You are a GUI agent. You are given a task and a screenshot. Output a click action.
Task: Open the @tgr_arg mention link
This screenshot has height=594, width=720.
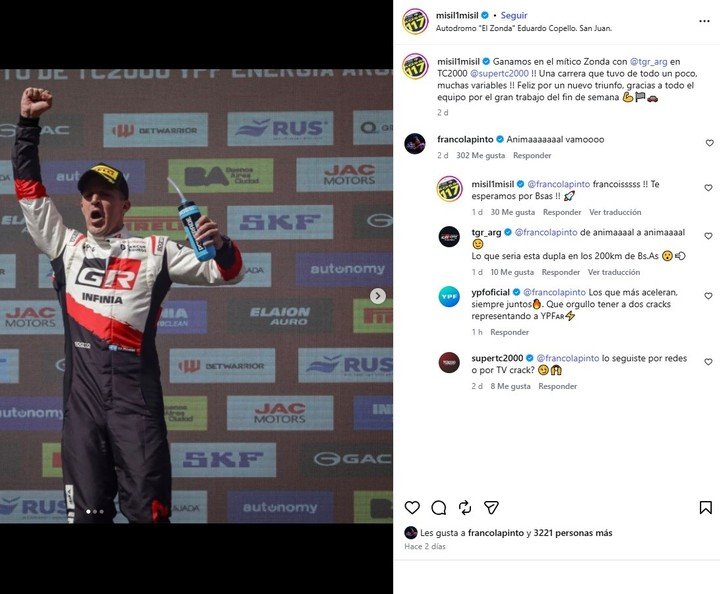point(648,62)
